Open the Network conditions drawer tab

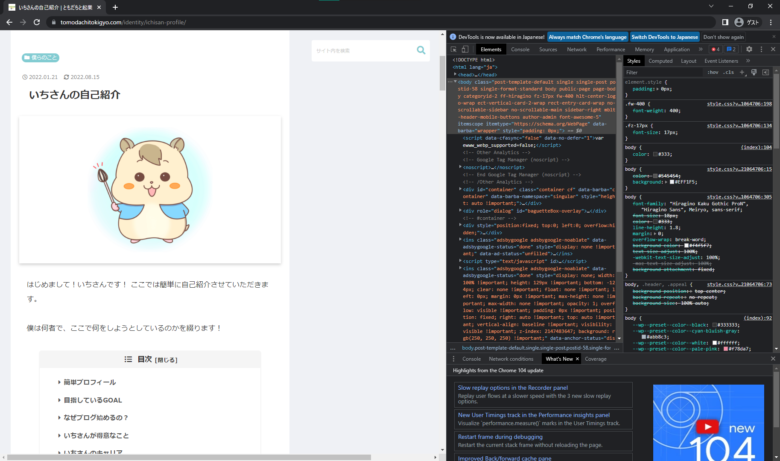coord(510,359)
